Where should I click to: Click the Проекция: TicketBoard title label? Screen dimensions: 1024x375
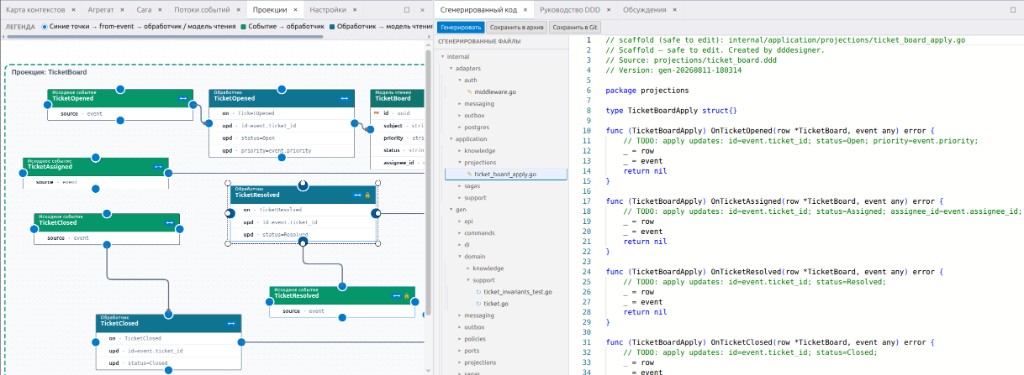coord(49,73)
